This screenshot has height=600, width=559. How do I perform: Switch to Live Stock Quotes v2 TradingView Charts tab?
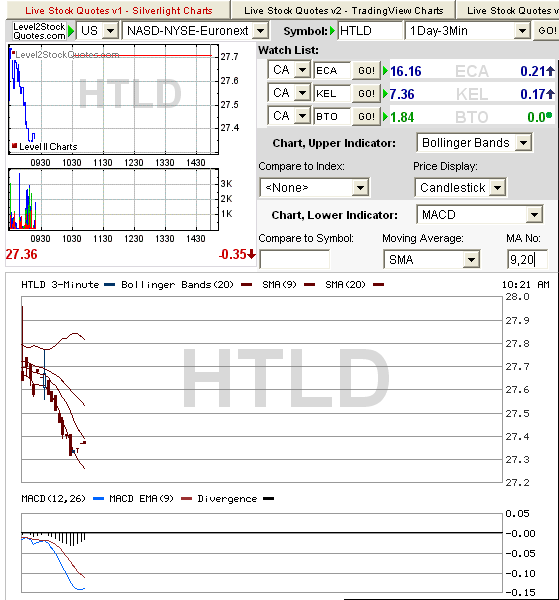point(343,10)
